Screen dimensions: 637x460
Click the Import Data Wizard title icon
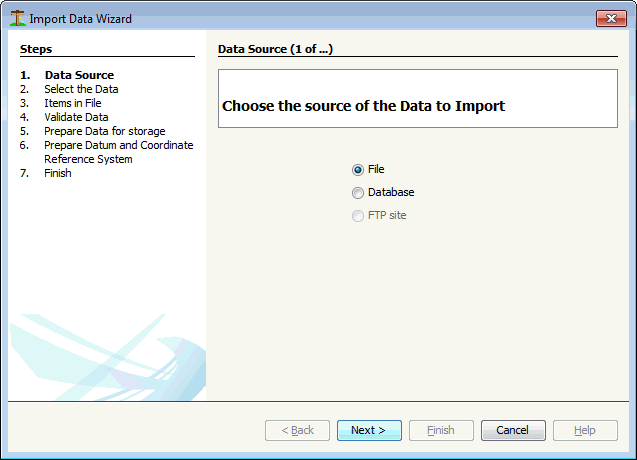(17, 19)
